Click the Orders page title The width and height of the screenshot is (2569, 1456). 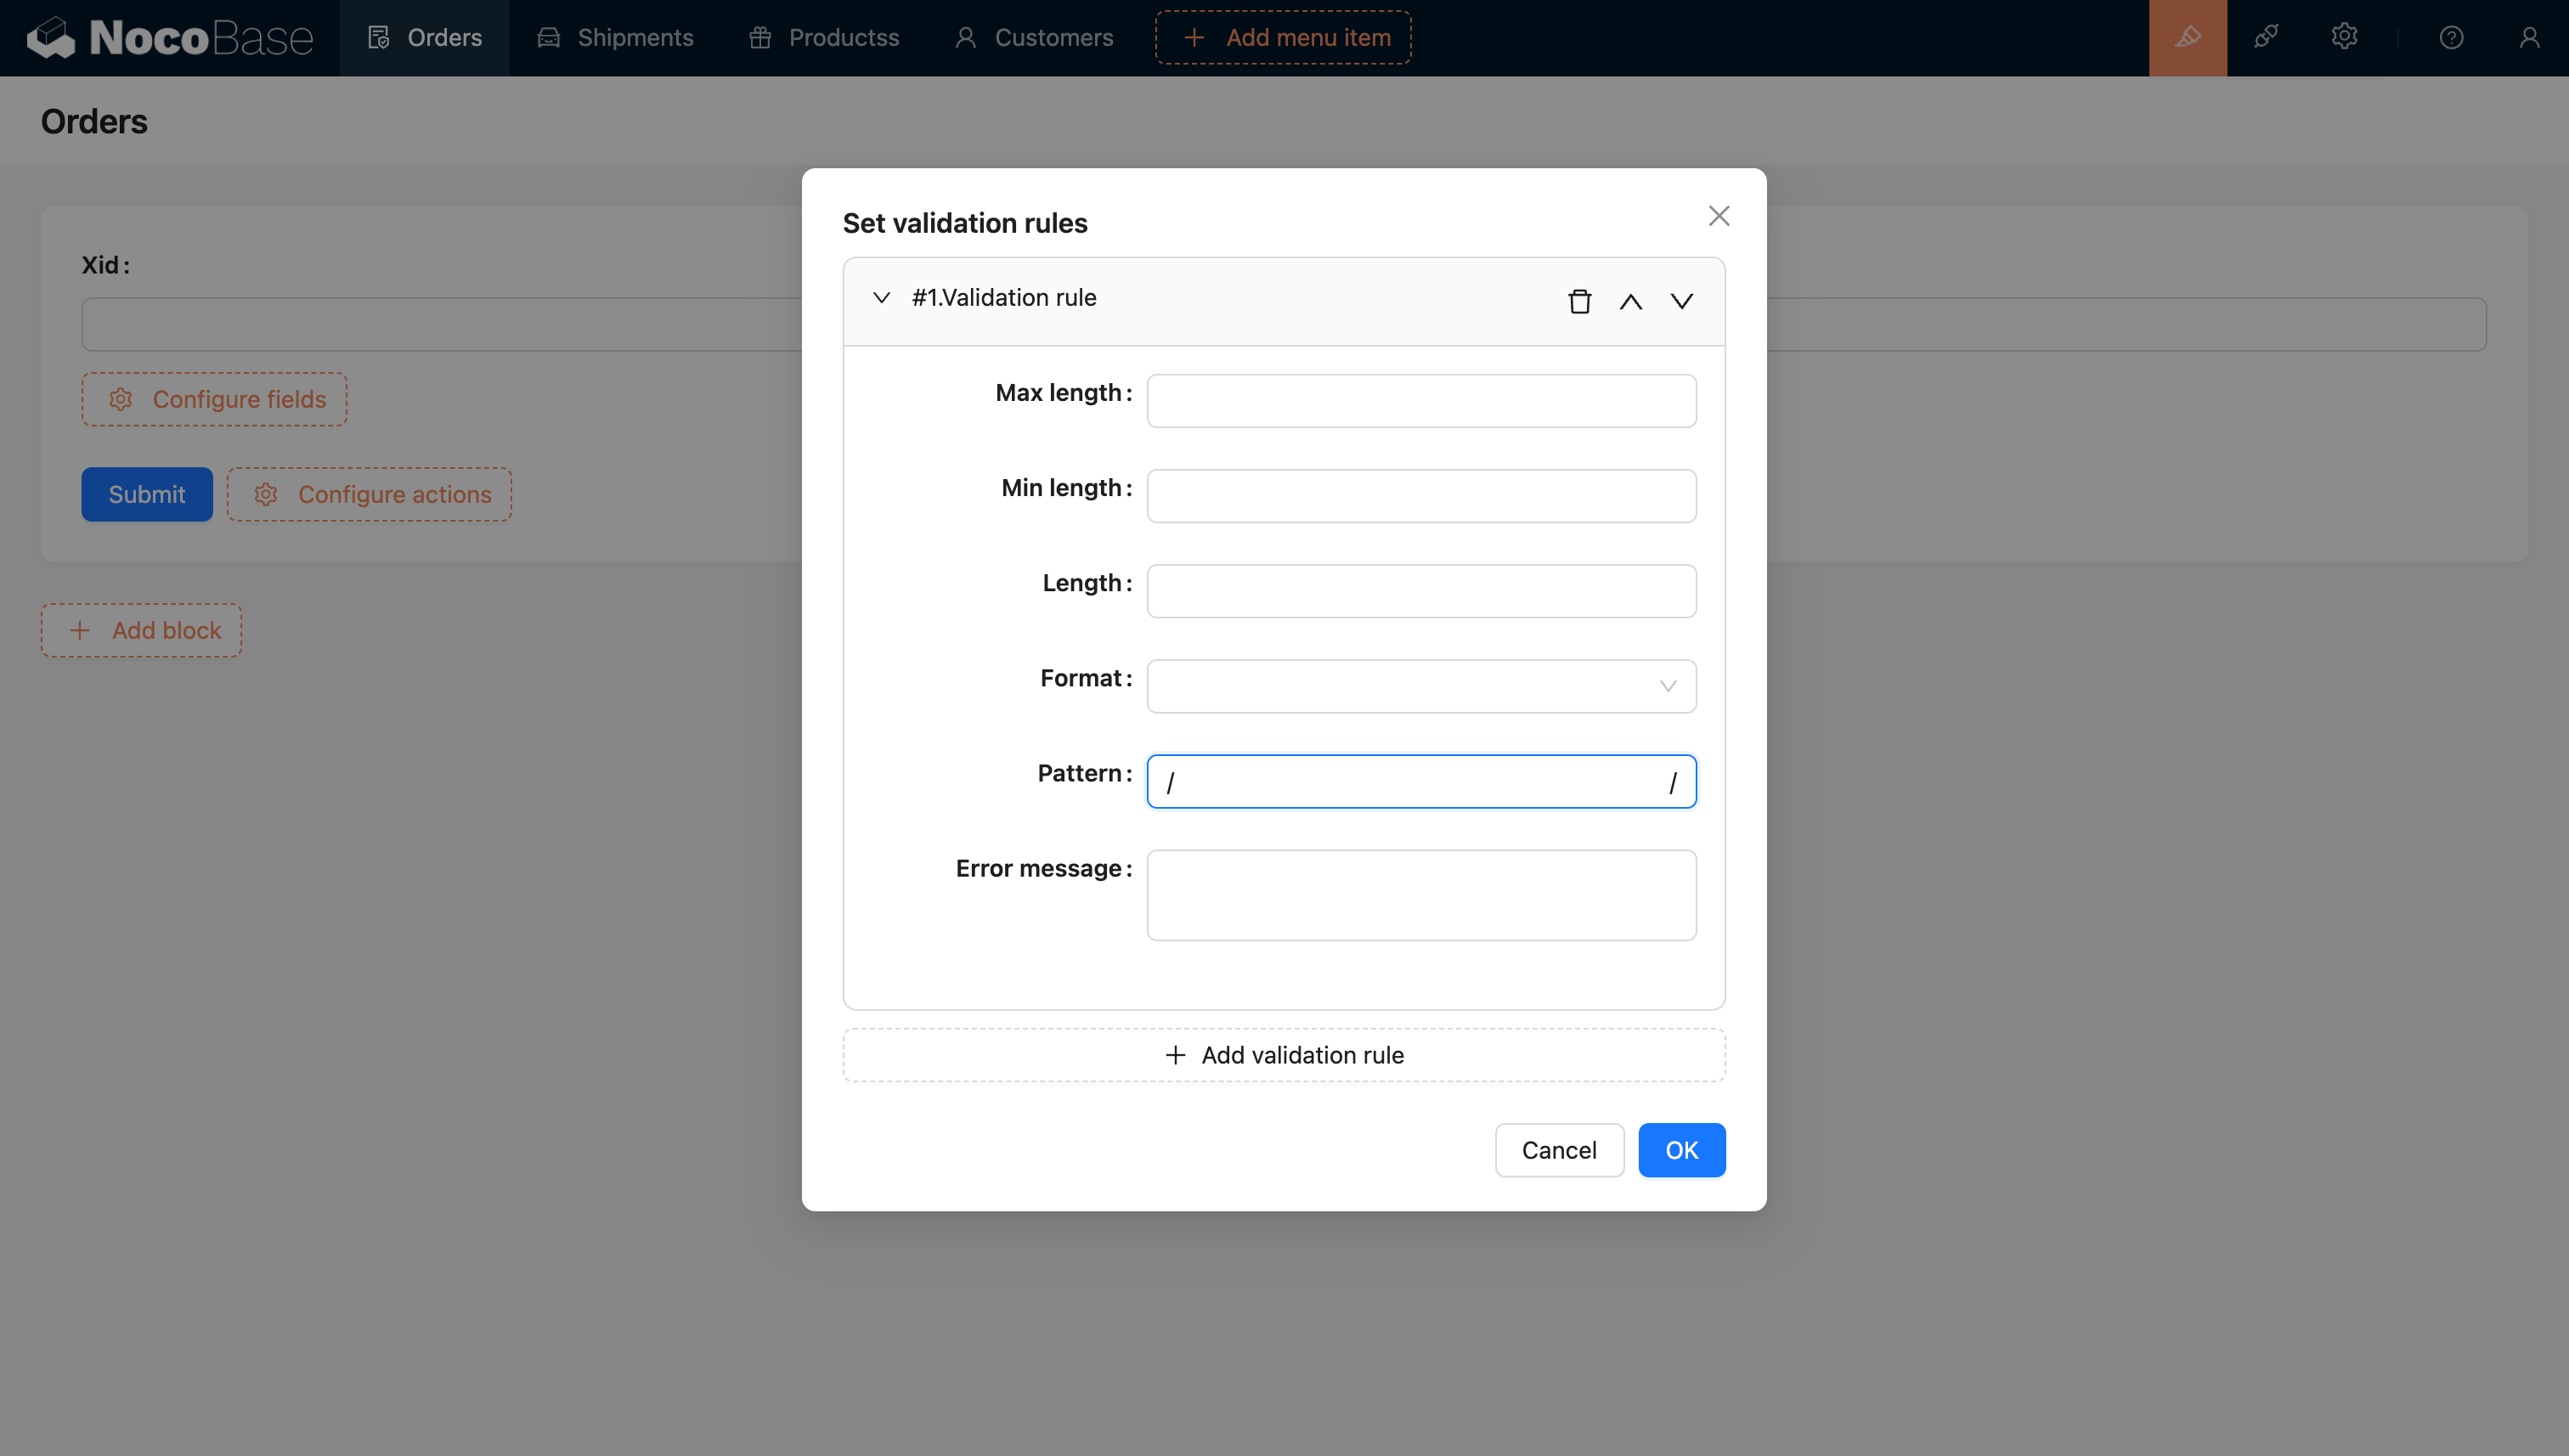point(94,121)
